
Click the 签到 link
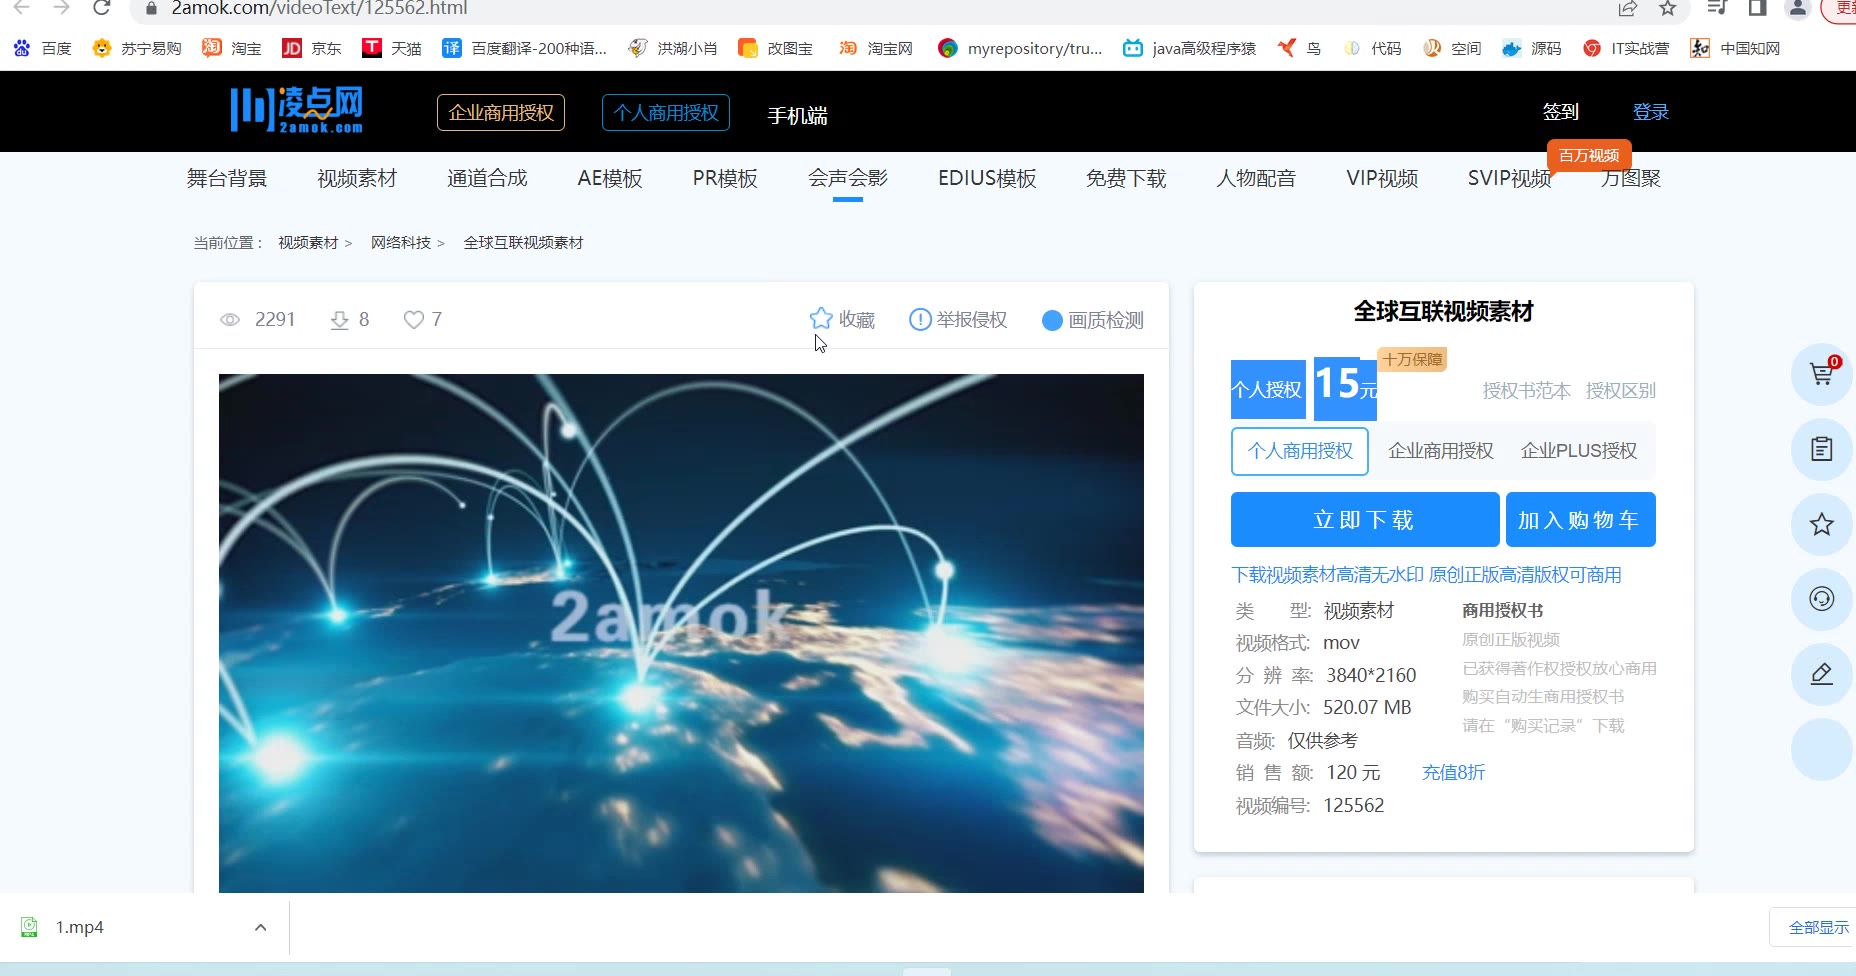point(1560,112)
